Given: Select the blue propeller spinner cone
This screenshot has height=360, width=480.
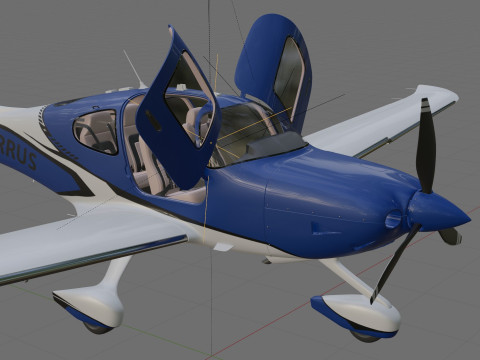Looking at the screenshot, I should pyautogui.click(x=438, y=211).
